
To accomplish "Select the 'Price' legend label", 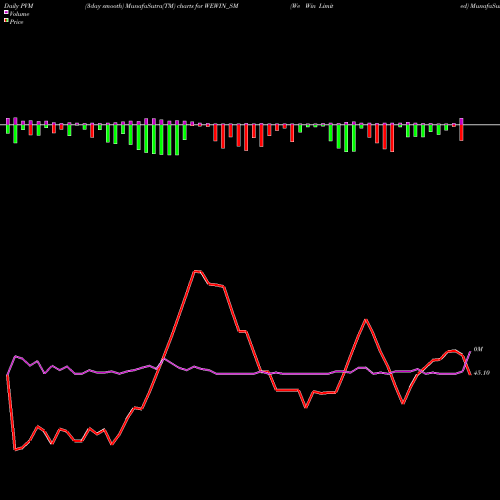I will 16,22.
